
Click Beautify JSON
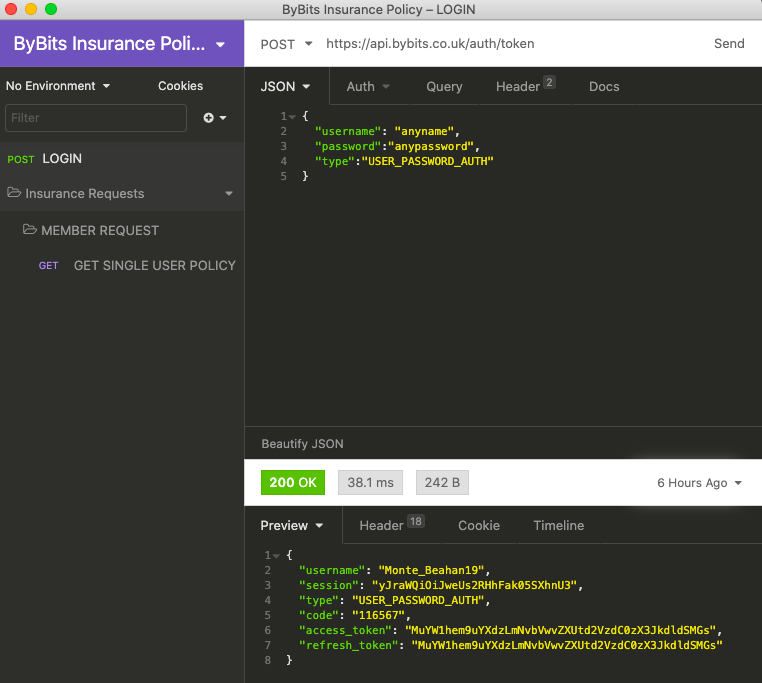tap(302, 444)
